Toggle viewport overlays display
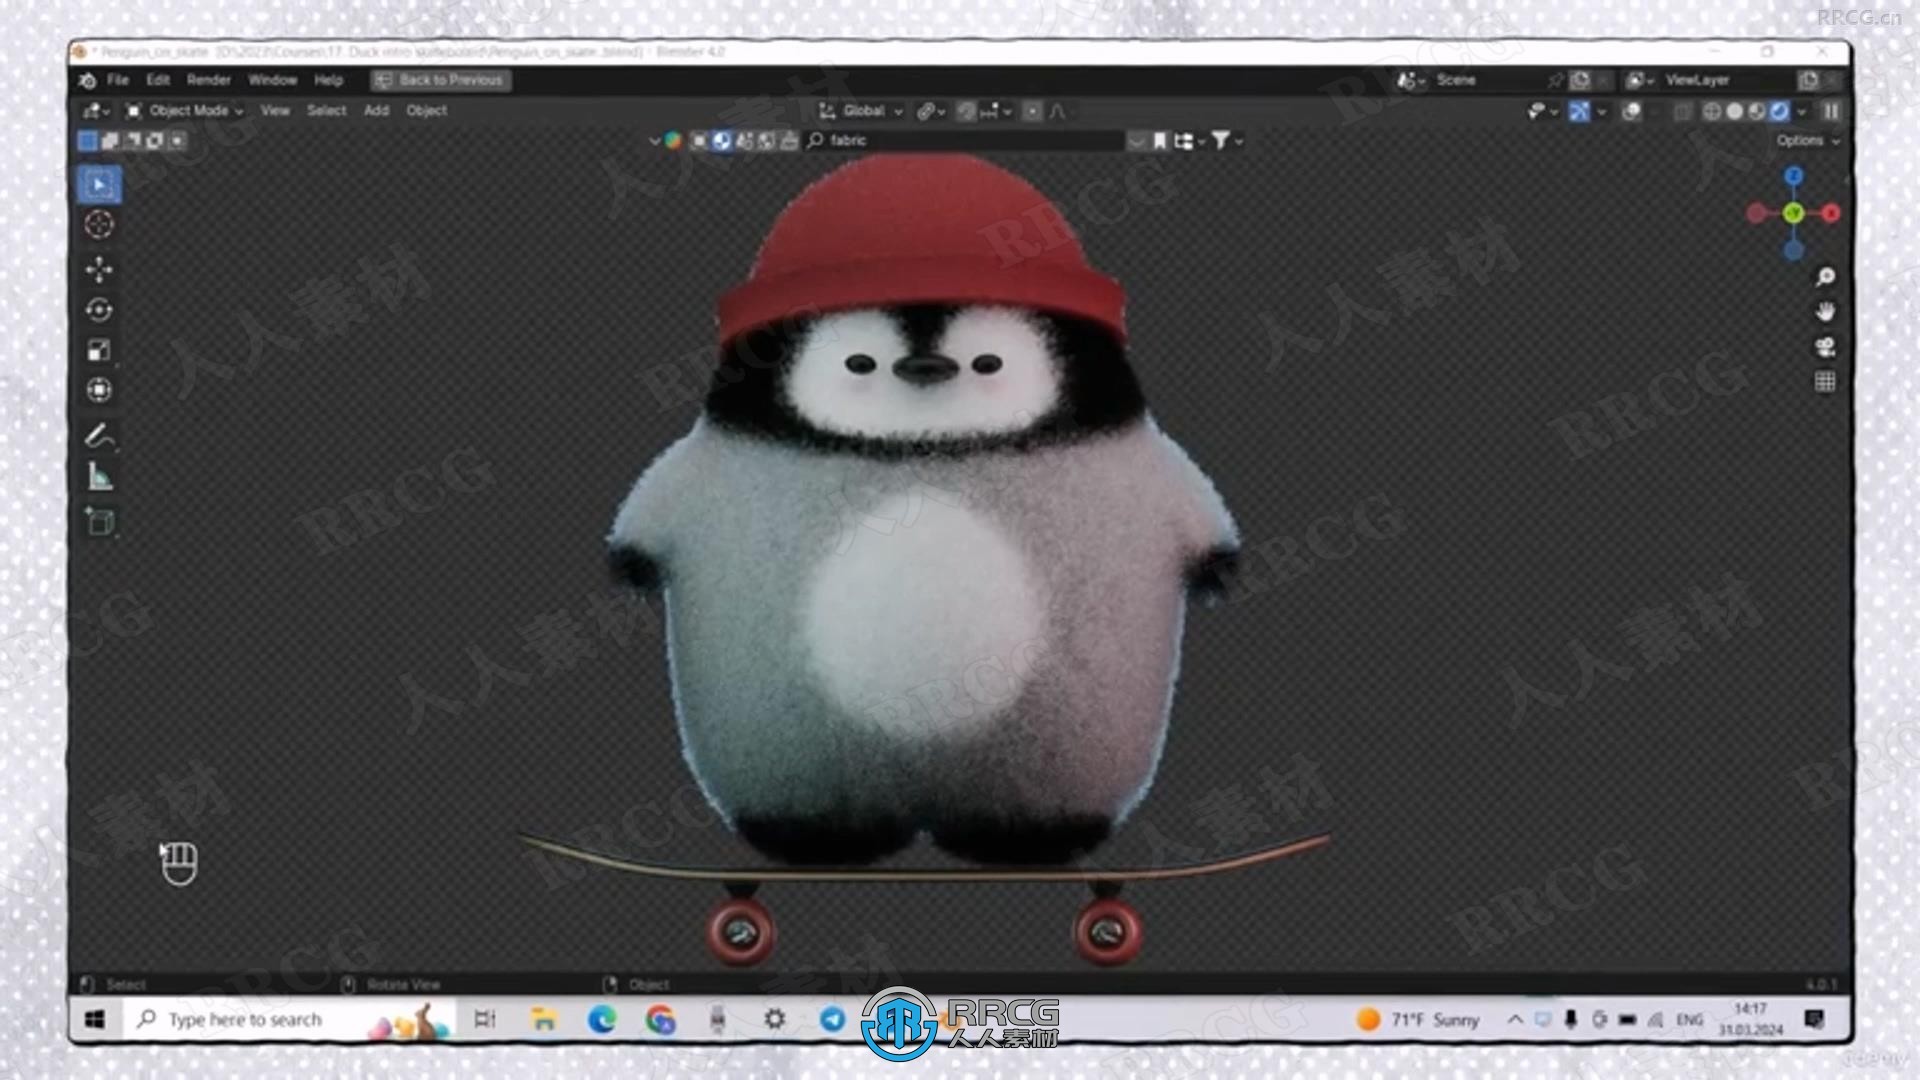 [1631, 111]
